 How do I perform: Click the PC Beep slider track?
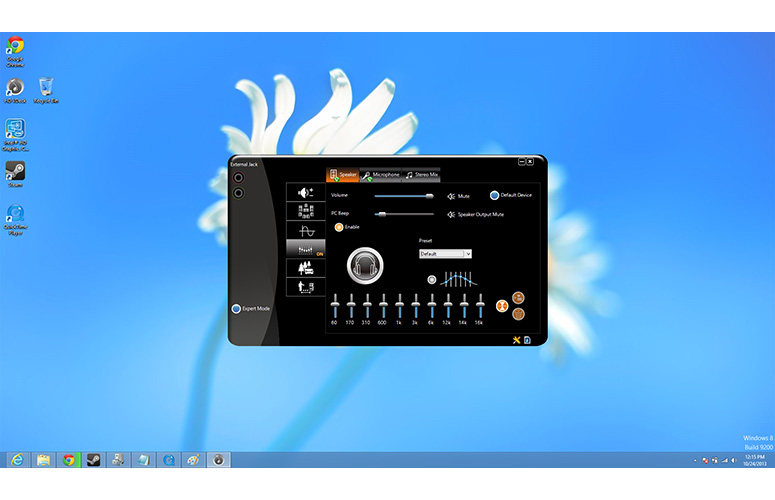(x=404, y=214)
